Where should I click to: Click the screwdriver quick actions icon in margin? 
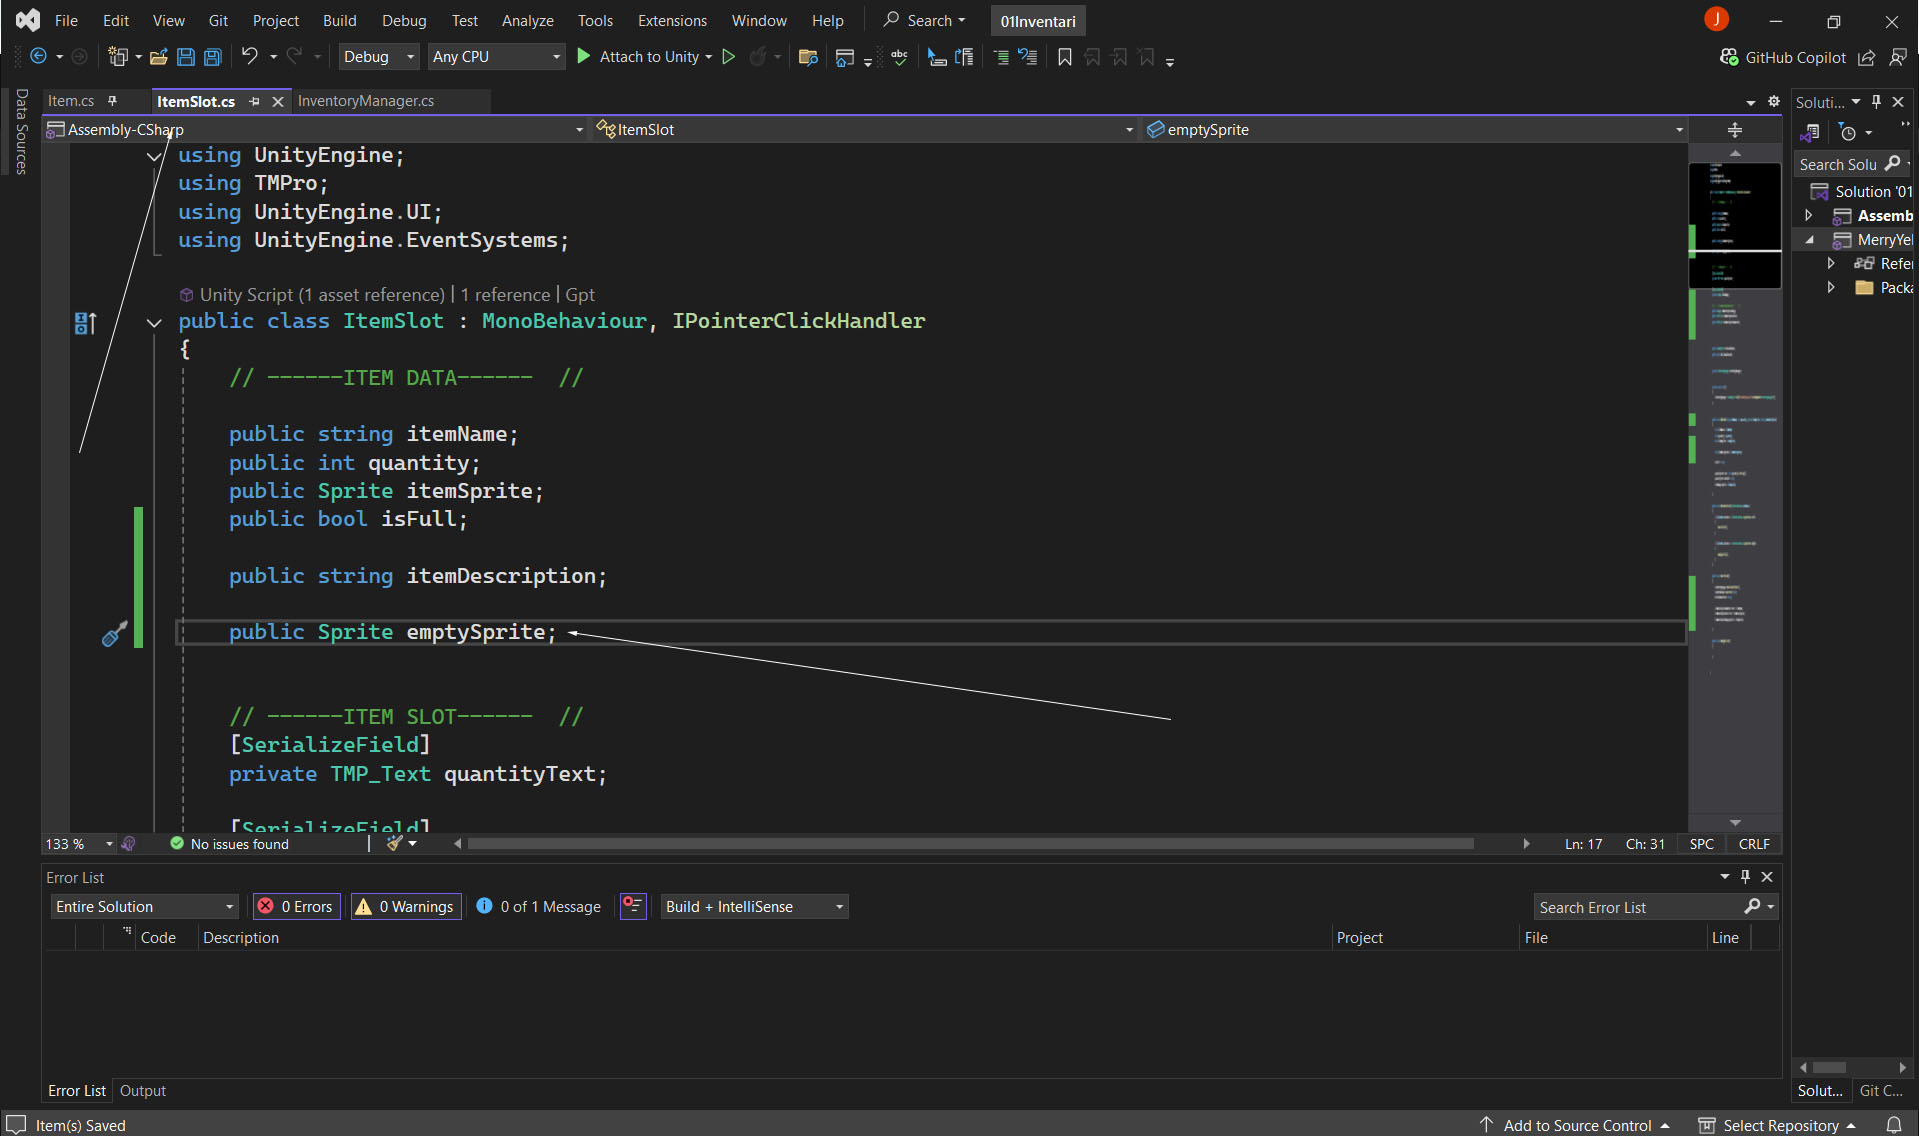pos(114,634)
